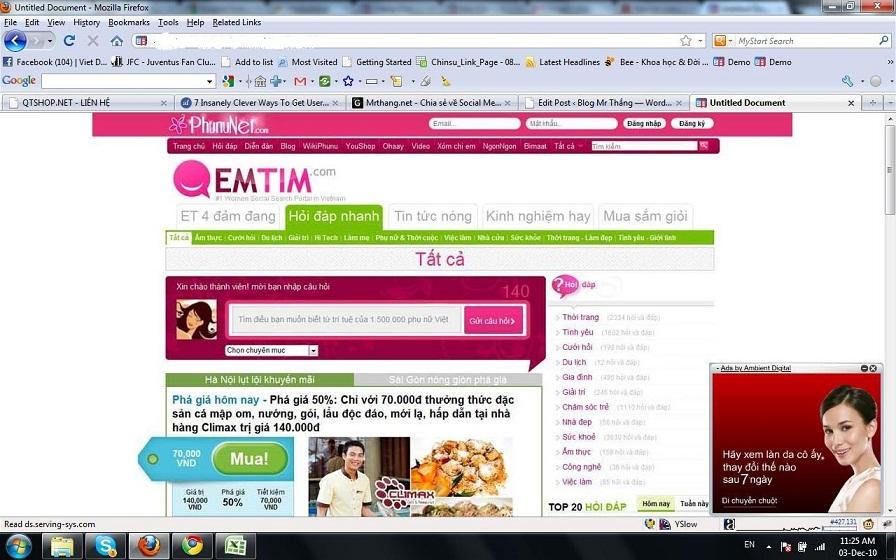Click the Greasemonkey monkey icon in status bar
Viewport: 896px width, 560px height.
pos(868,523)
